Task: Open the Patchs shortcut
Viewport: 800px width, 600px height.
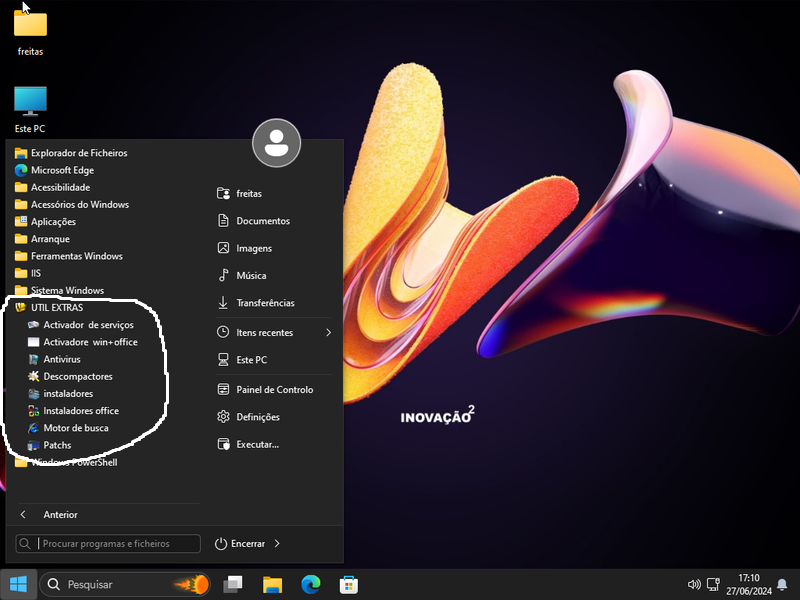Action: [x=49, y=445]
